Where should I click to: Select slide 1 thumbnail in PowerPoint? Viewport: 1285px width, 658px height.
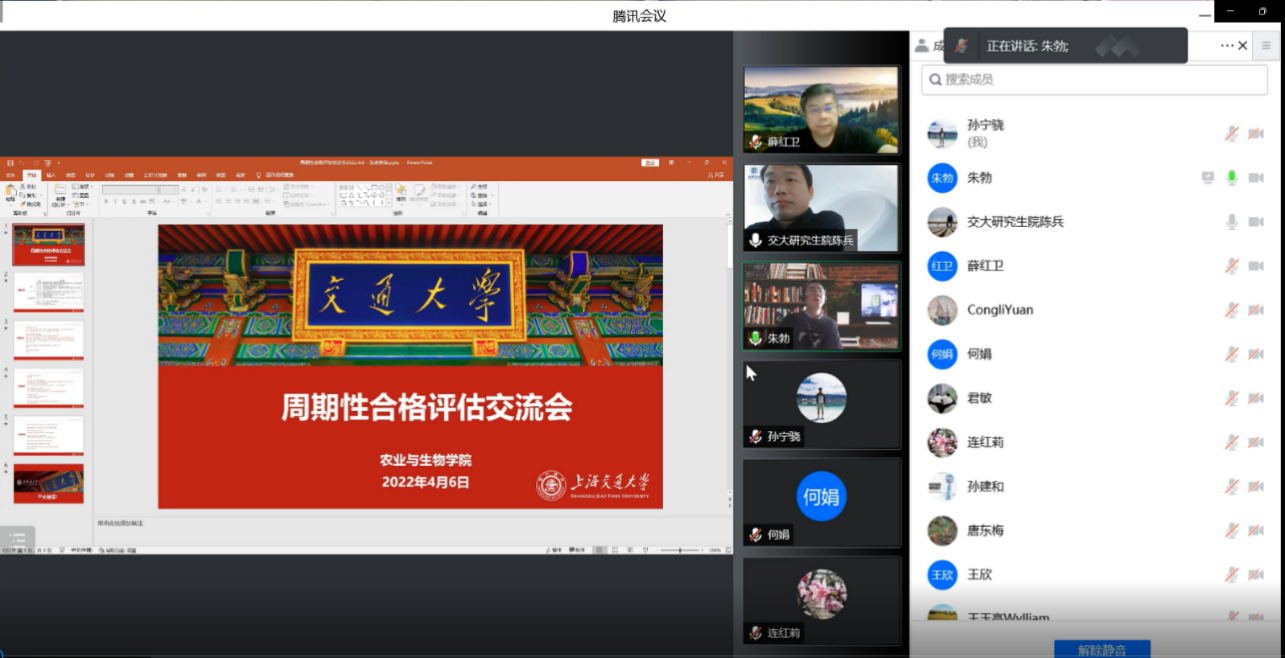click(48, 244)
